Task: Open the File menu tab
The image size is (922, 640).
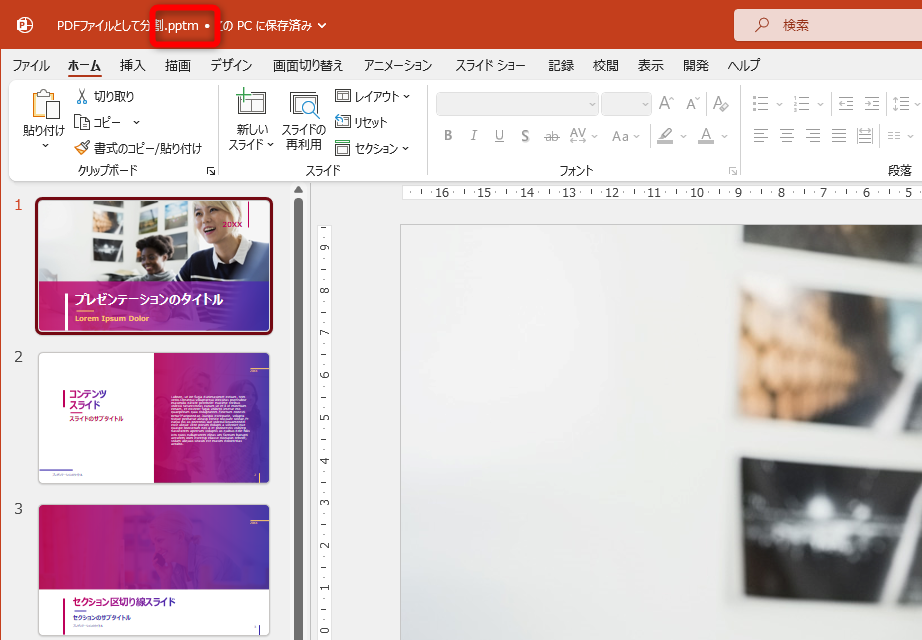Action: [31, 65]
